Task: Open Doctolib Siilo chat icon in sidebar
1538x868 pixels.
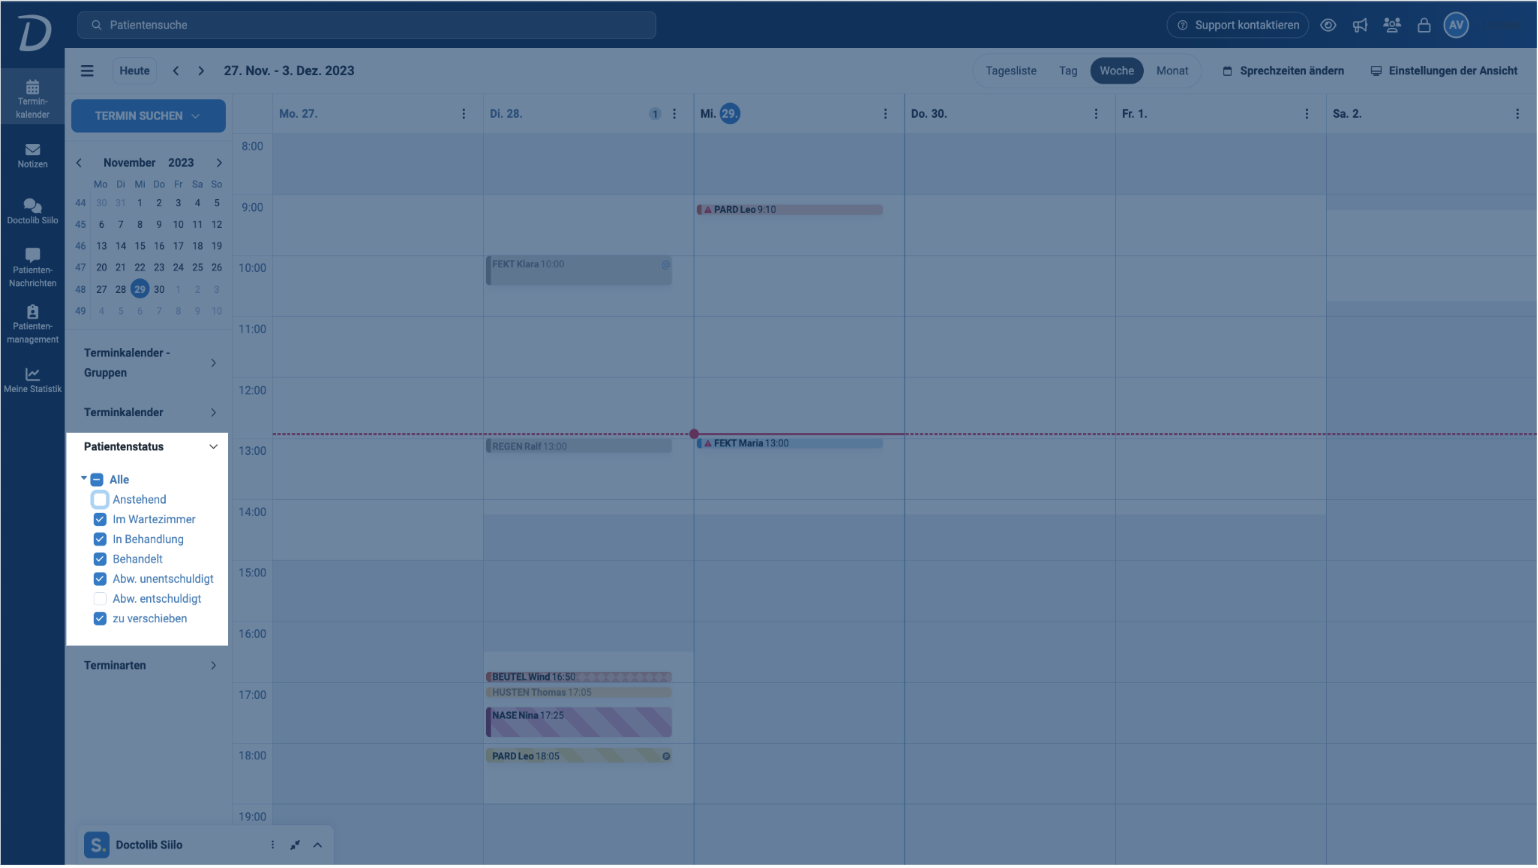Action: (32, 210)
